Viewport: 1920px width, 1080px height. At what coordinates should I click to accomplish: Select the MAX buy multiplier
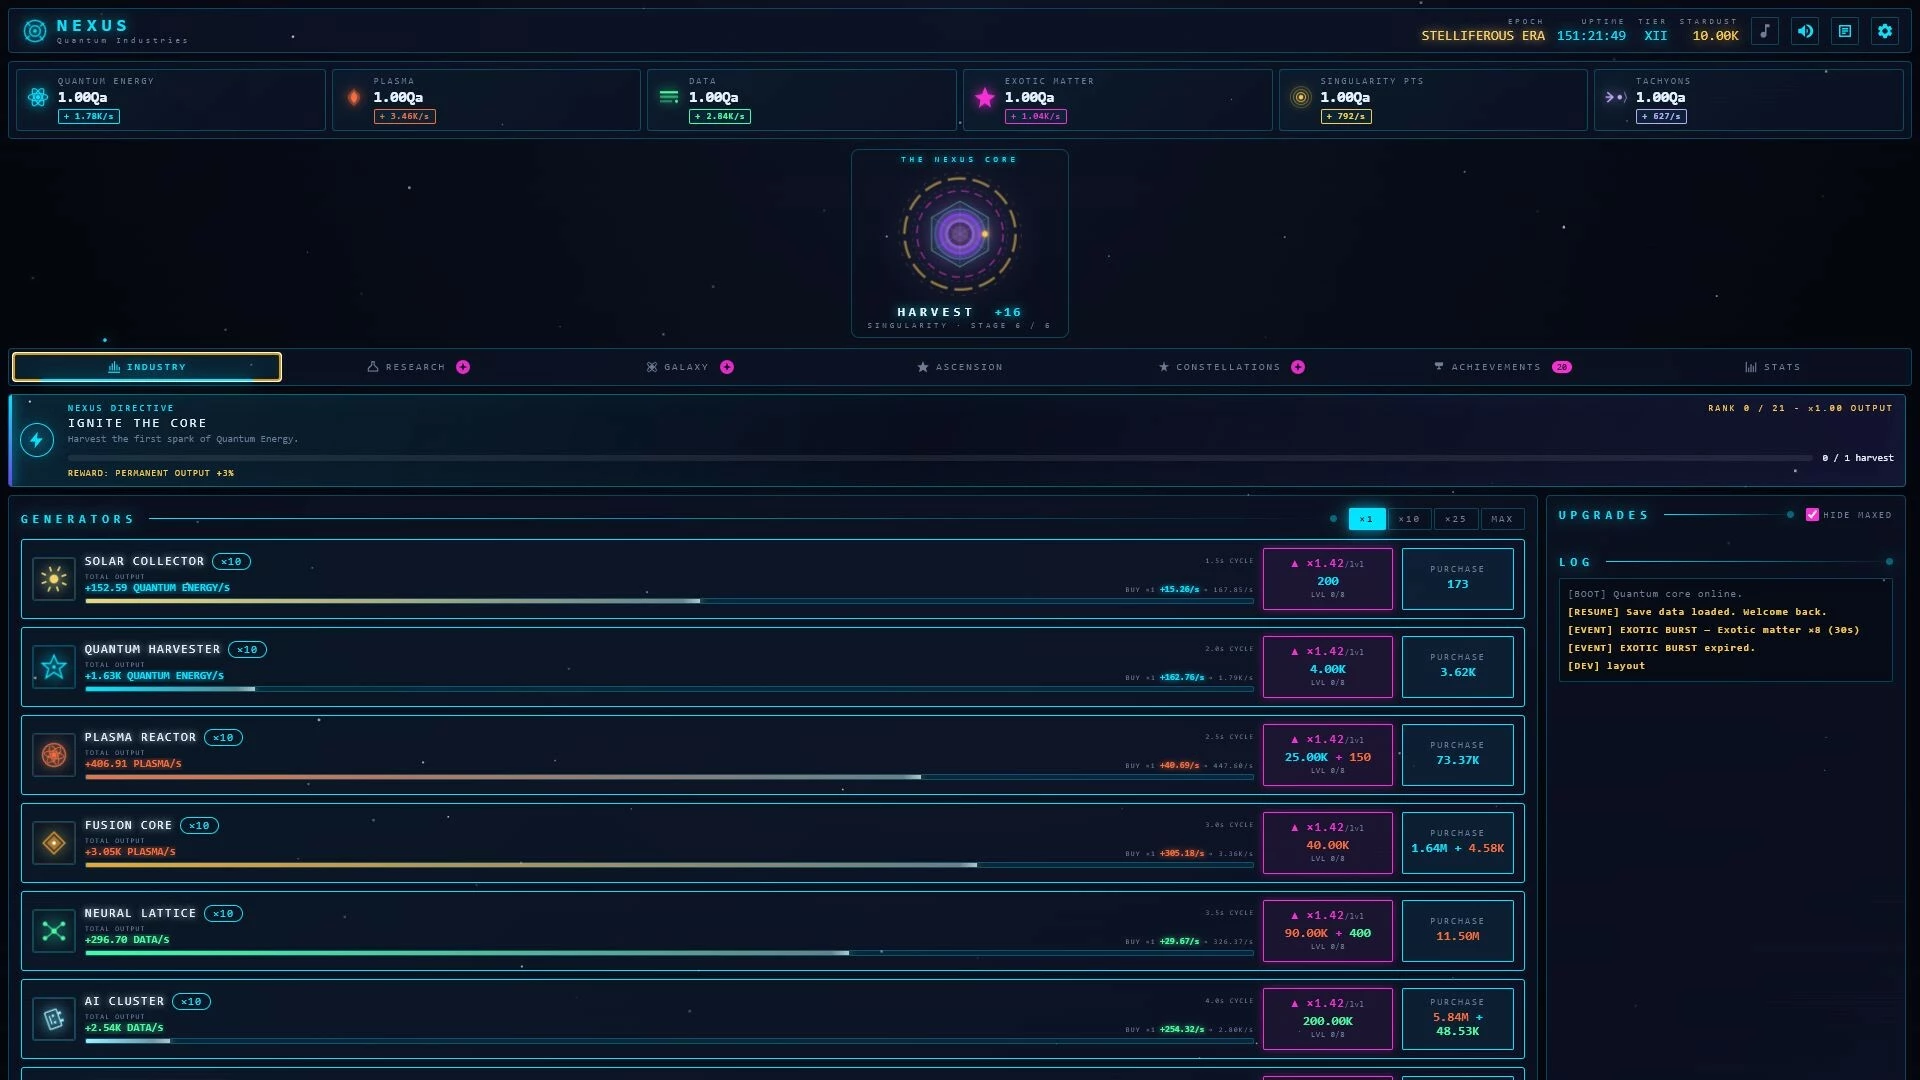(1502, 519)
